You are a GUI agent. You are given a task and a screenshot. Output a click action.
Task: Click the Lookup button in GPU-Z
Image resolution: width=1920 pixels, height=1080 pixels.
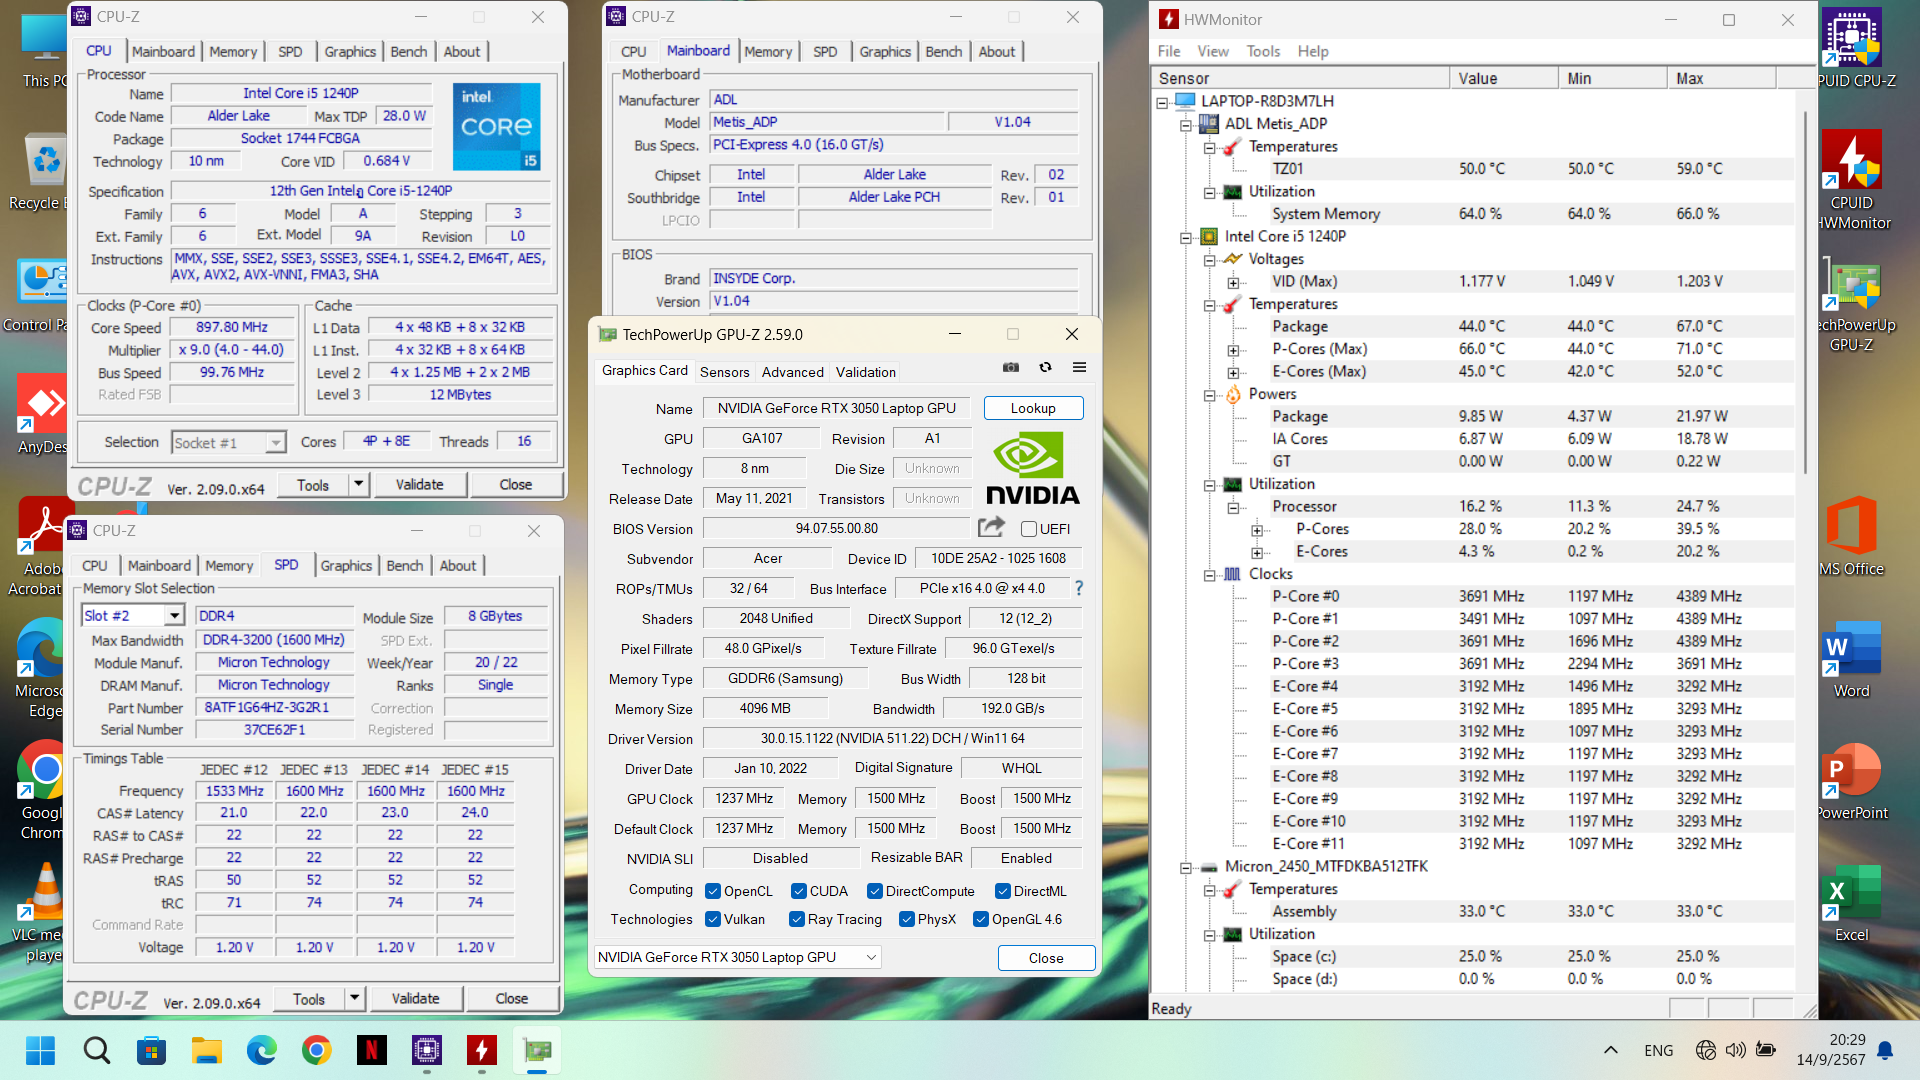(x=1033, y=408)
